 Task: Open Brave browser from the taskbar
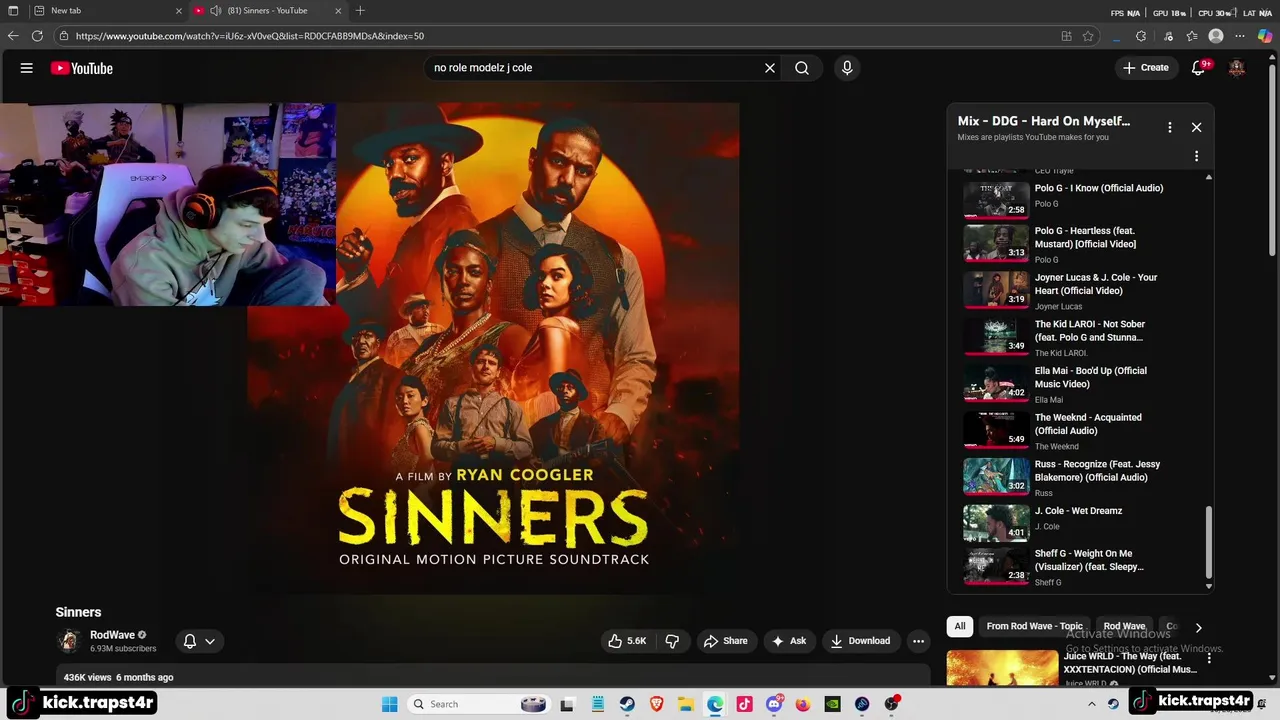tap(656, 704)
